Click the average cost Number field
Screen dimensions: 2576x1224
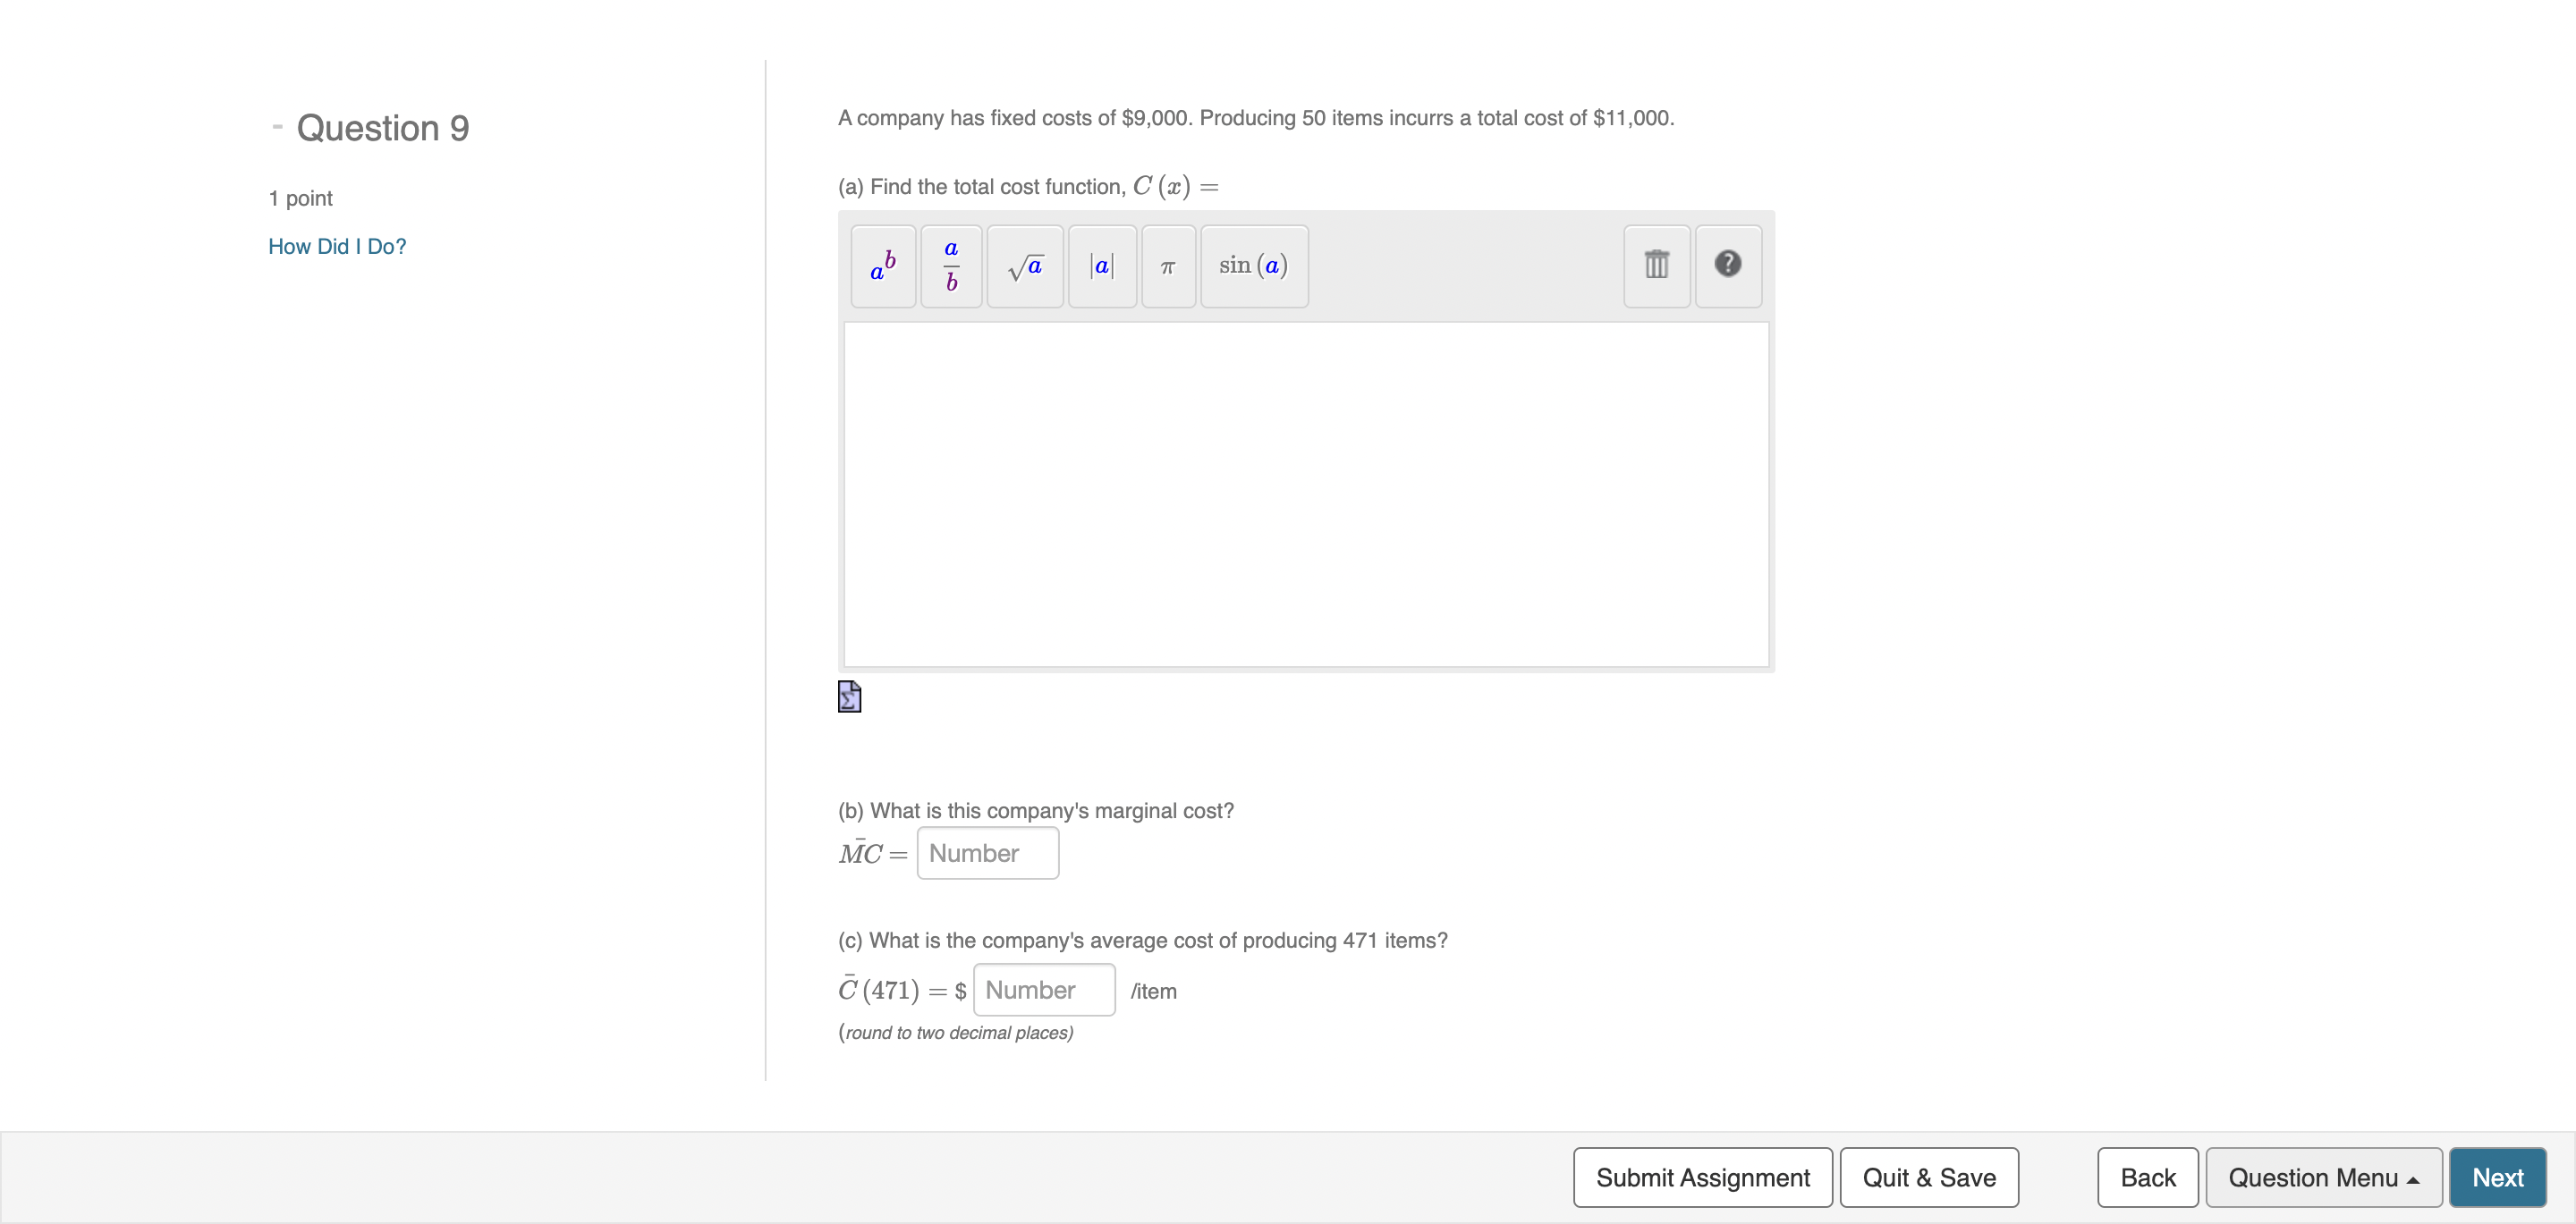1043,989
